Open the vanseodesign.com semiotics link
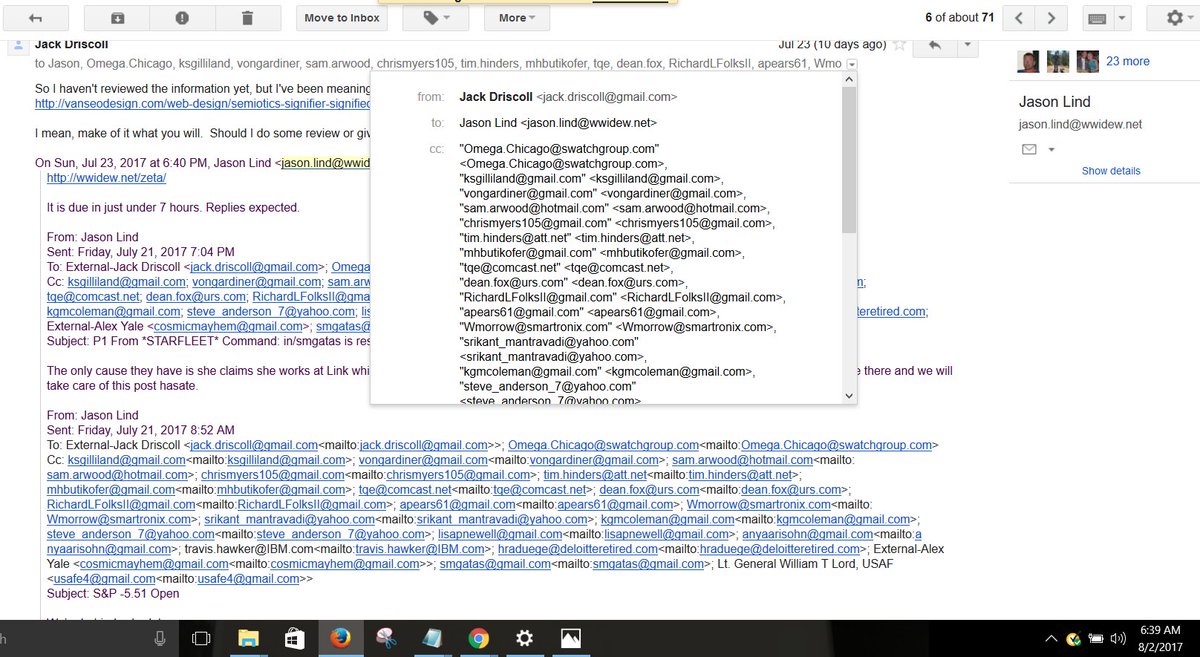 pyautogui.click(x=202, y=103)
